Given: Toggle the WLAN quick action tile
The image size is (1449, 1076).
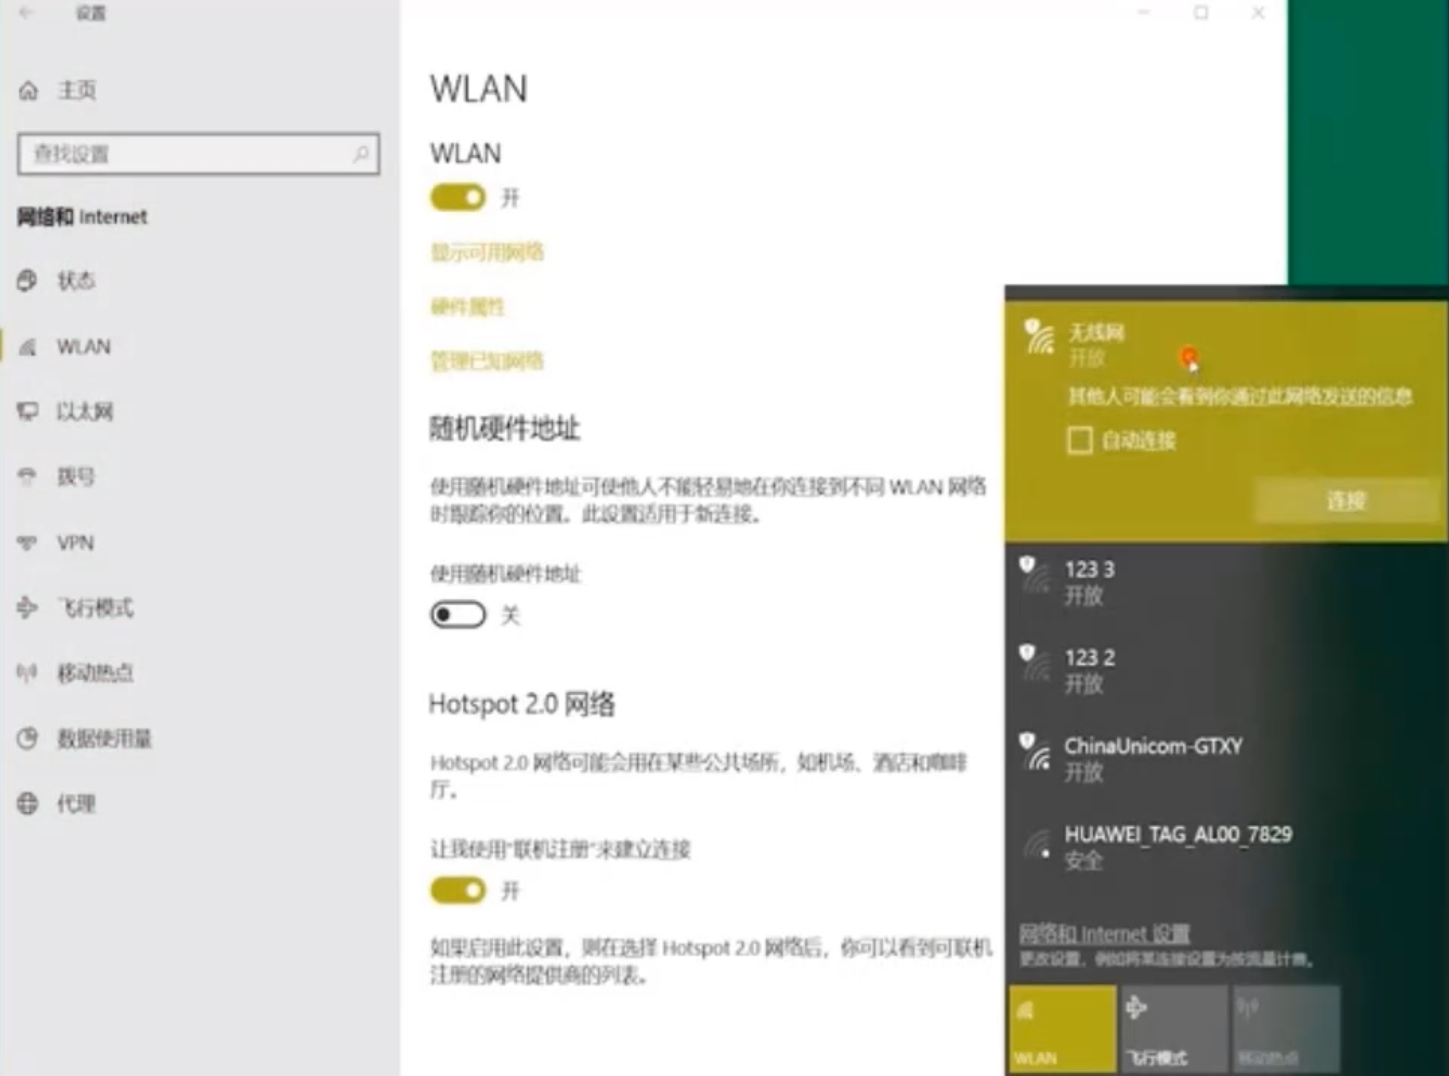Looking at the screenshot, I should [1061, 1029].
